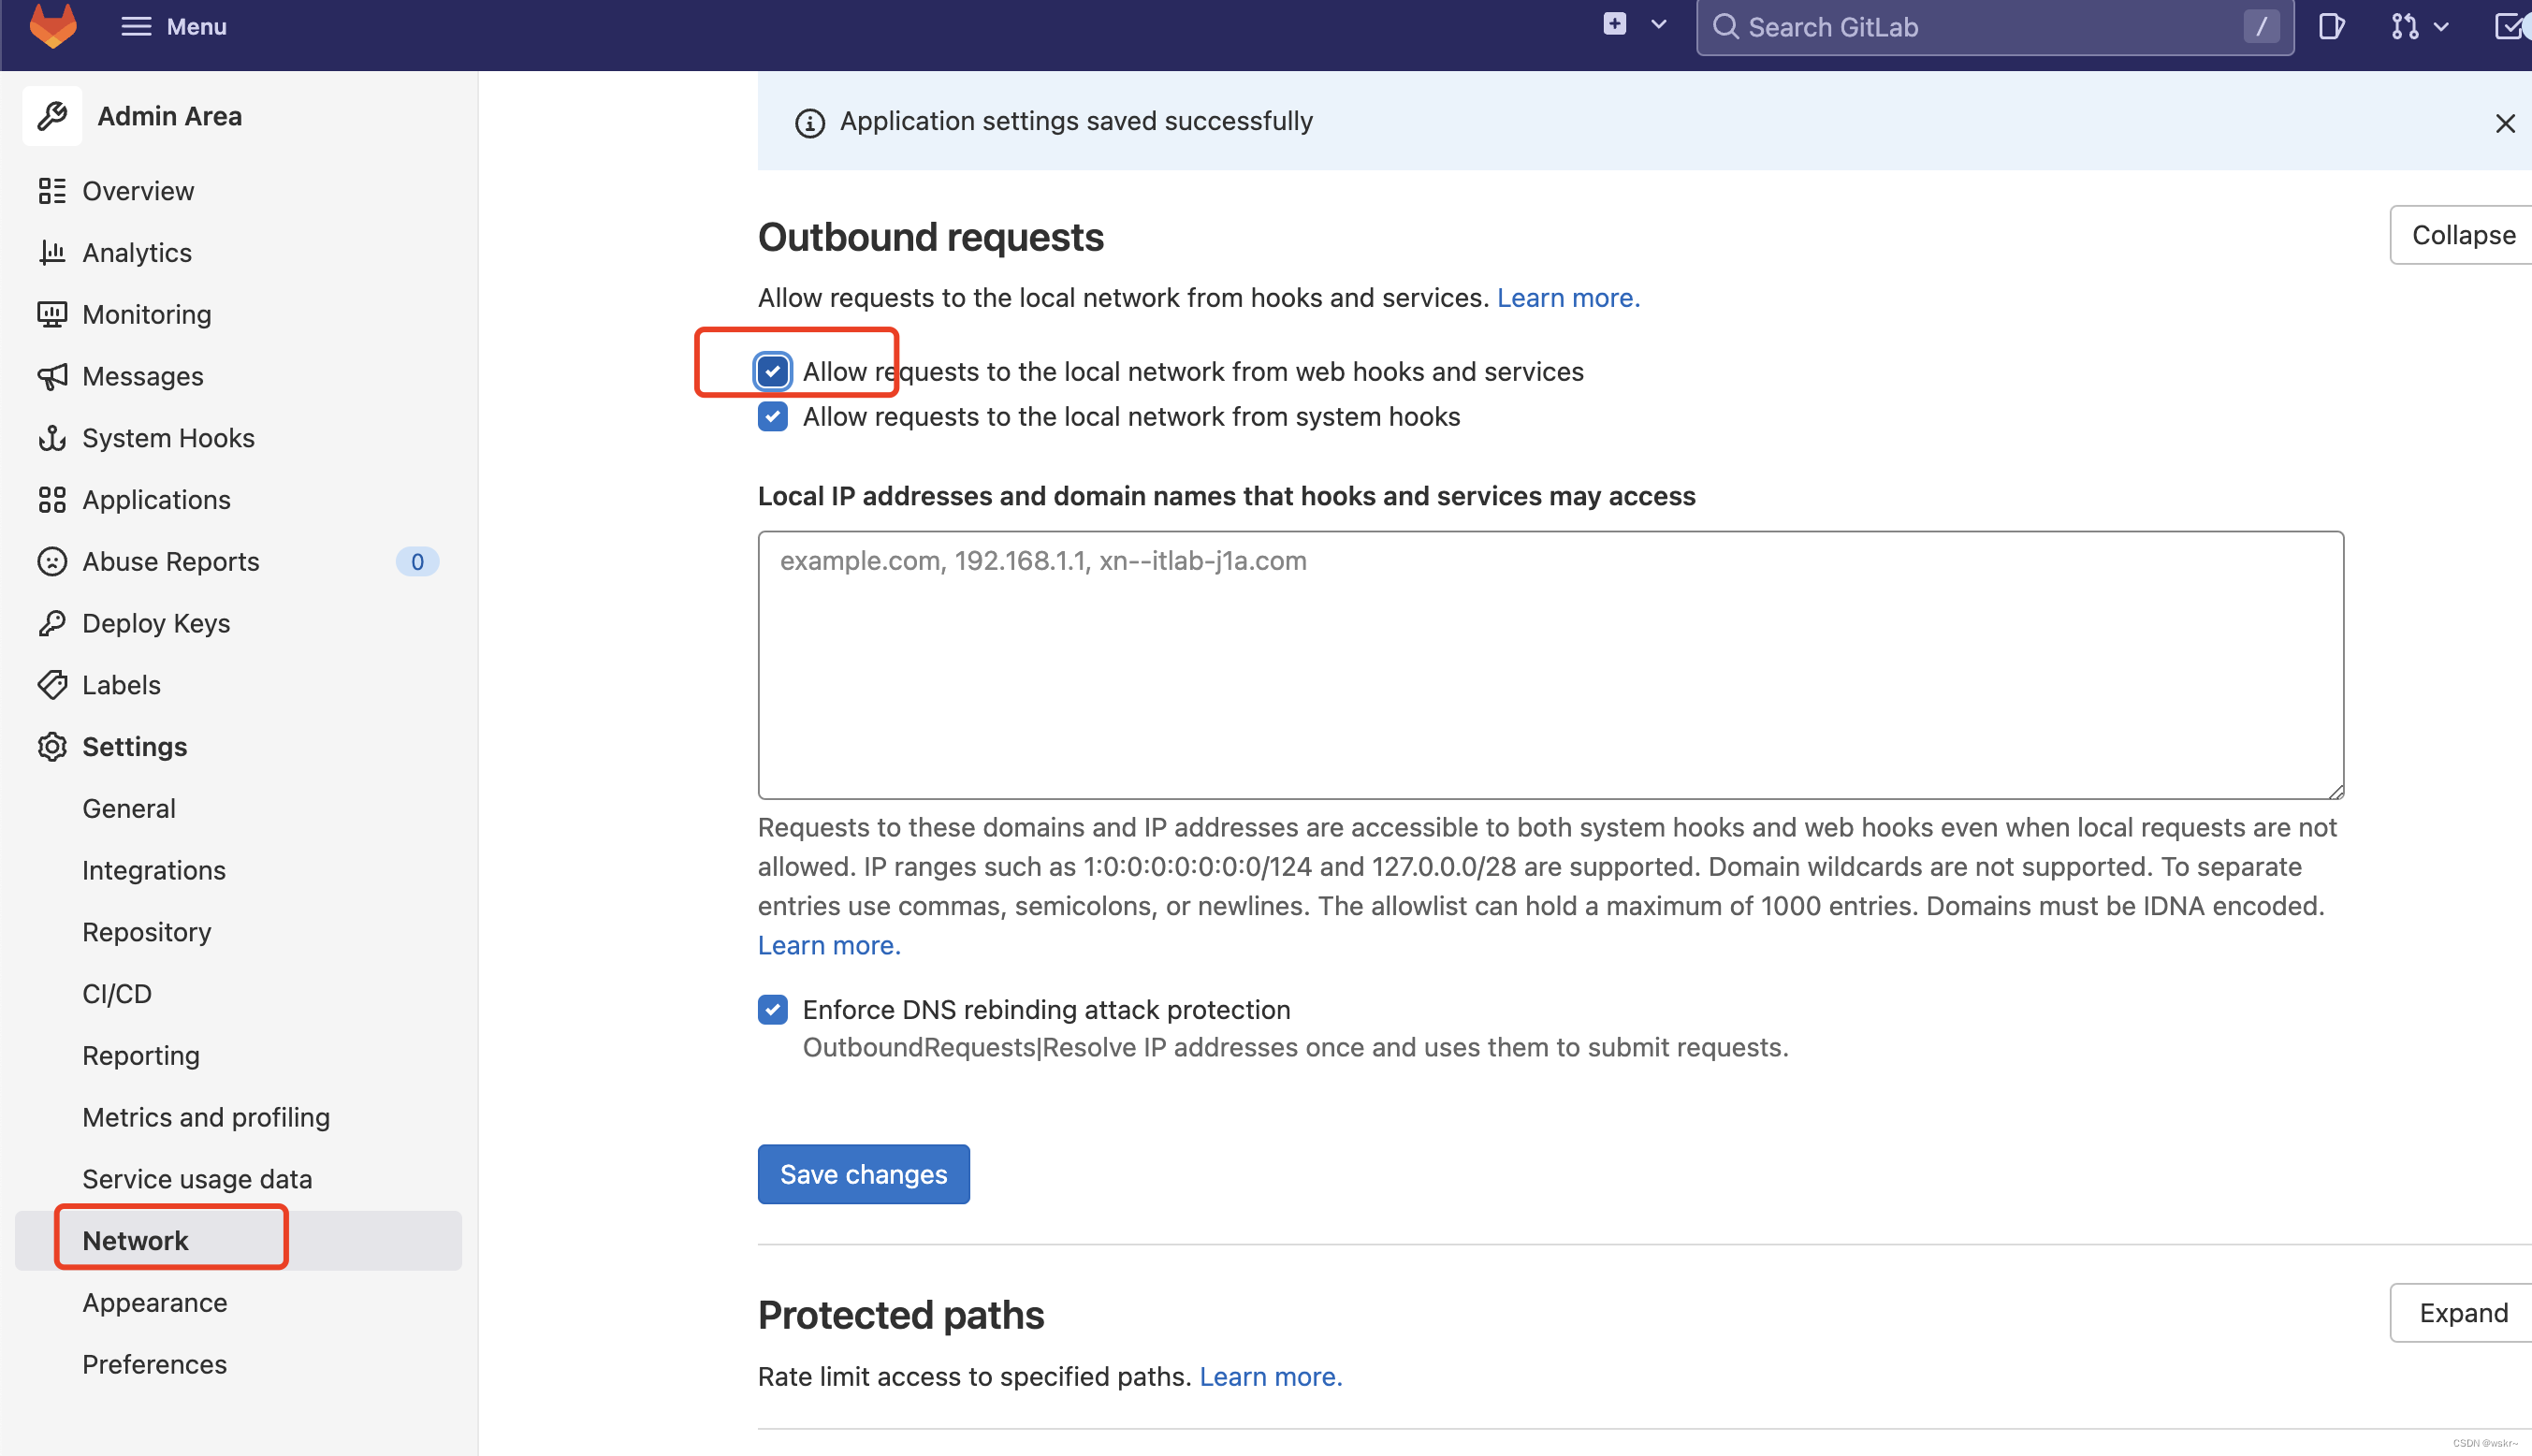The image size is (2532, 1456).
Task: Uncheck allow local network requests from web hooks
Action: click(x=772, y=371)
